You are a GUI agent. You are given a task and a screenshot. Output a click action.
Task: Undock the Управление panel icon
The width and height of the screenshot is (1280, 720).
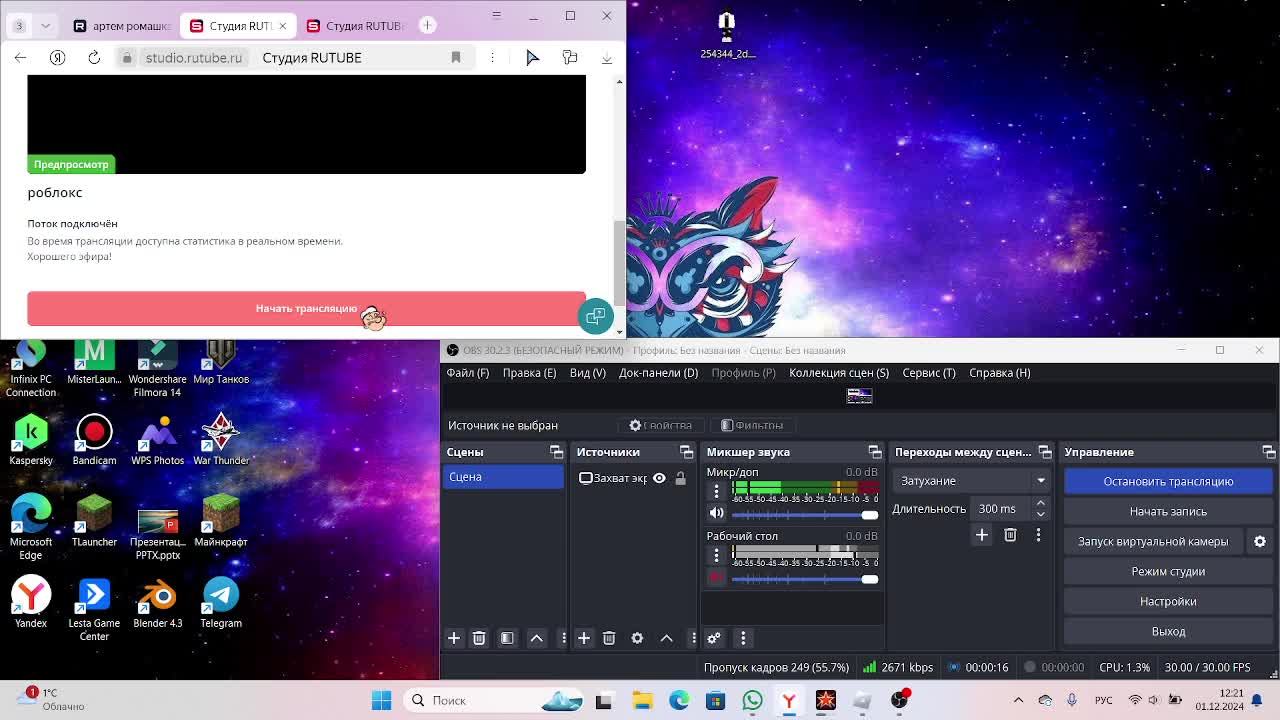tap(1269, 452)
